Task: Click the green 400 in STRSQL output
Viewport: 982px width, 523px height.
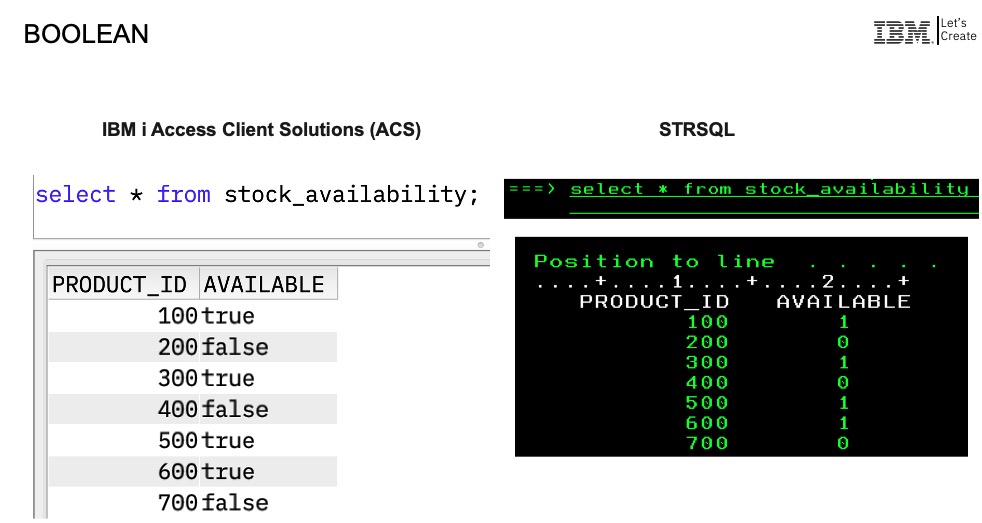Action: click(x=708, y=382)
